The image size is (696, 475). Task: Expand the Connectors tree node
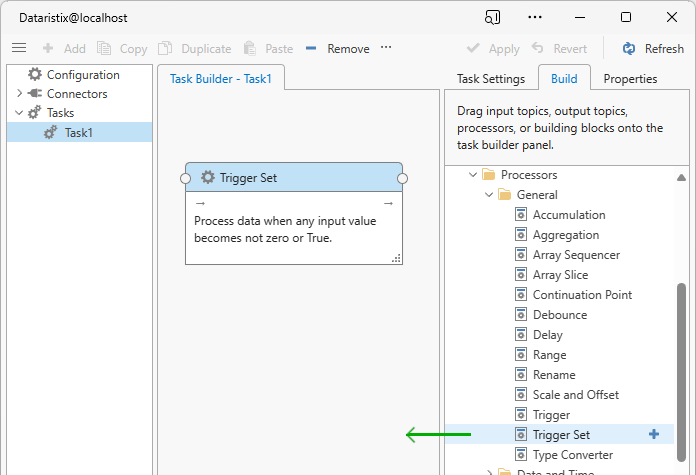(19, 94)
